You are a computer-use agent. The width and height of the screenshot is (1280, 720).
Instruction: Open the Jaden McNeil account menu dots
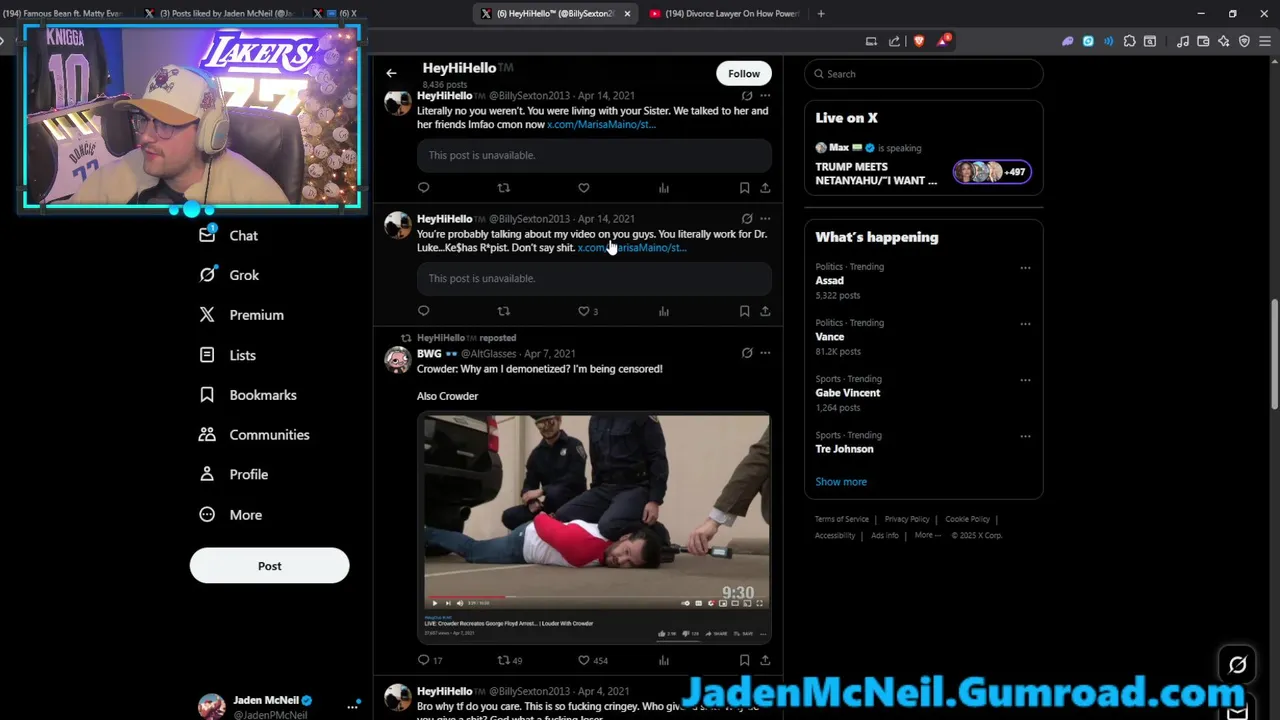point(352,706)
